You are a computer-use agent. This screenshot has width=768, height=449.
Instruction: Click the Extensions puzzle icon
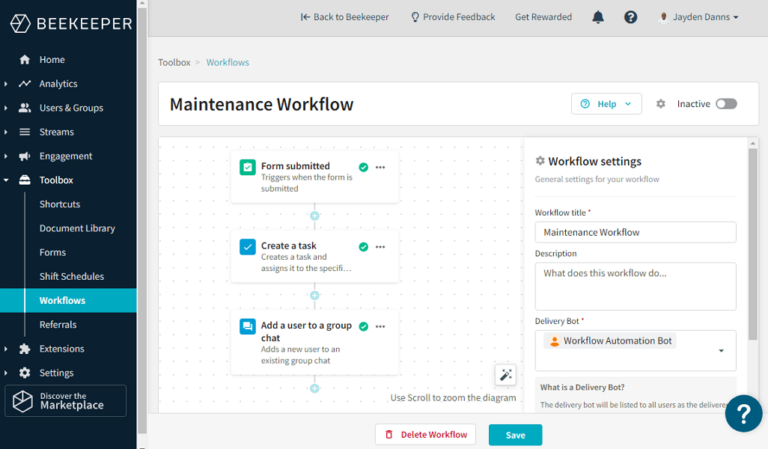24,349
